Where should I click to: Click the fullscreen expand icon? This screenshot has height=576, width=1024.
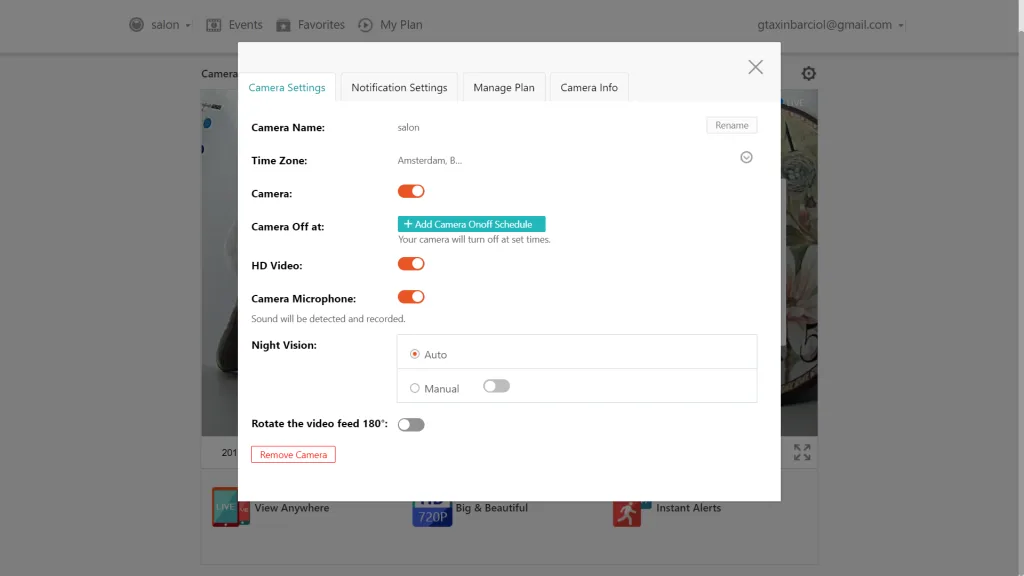pyautogui.click(x=802, y=453)
